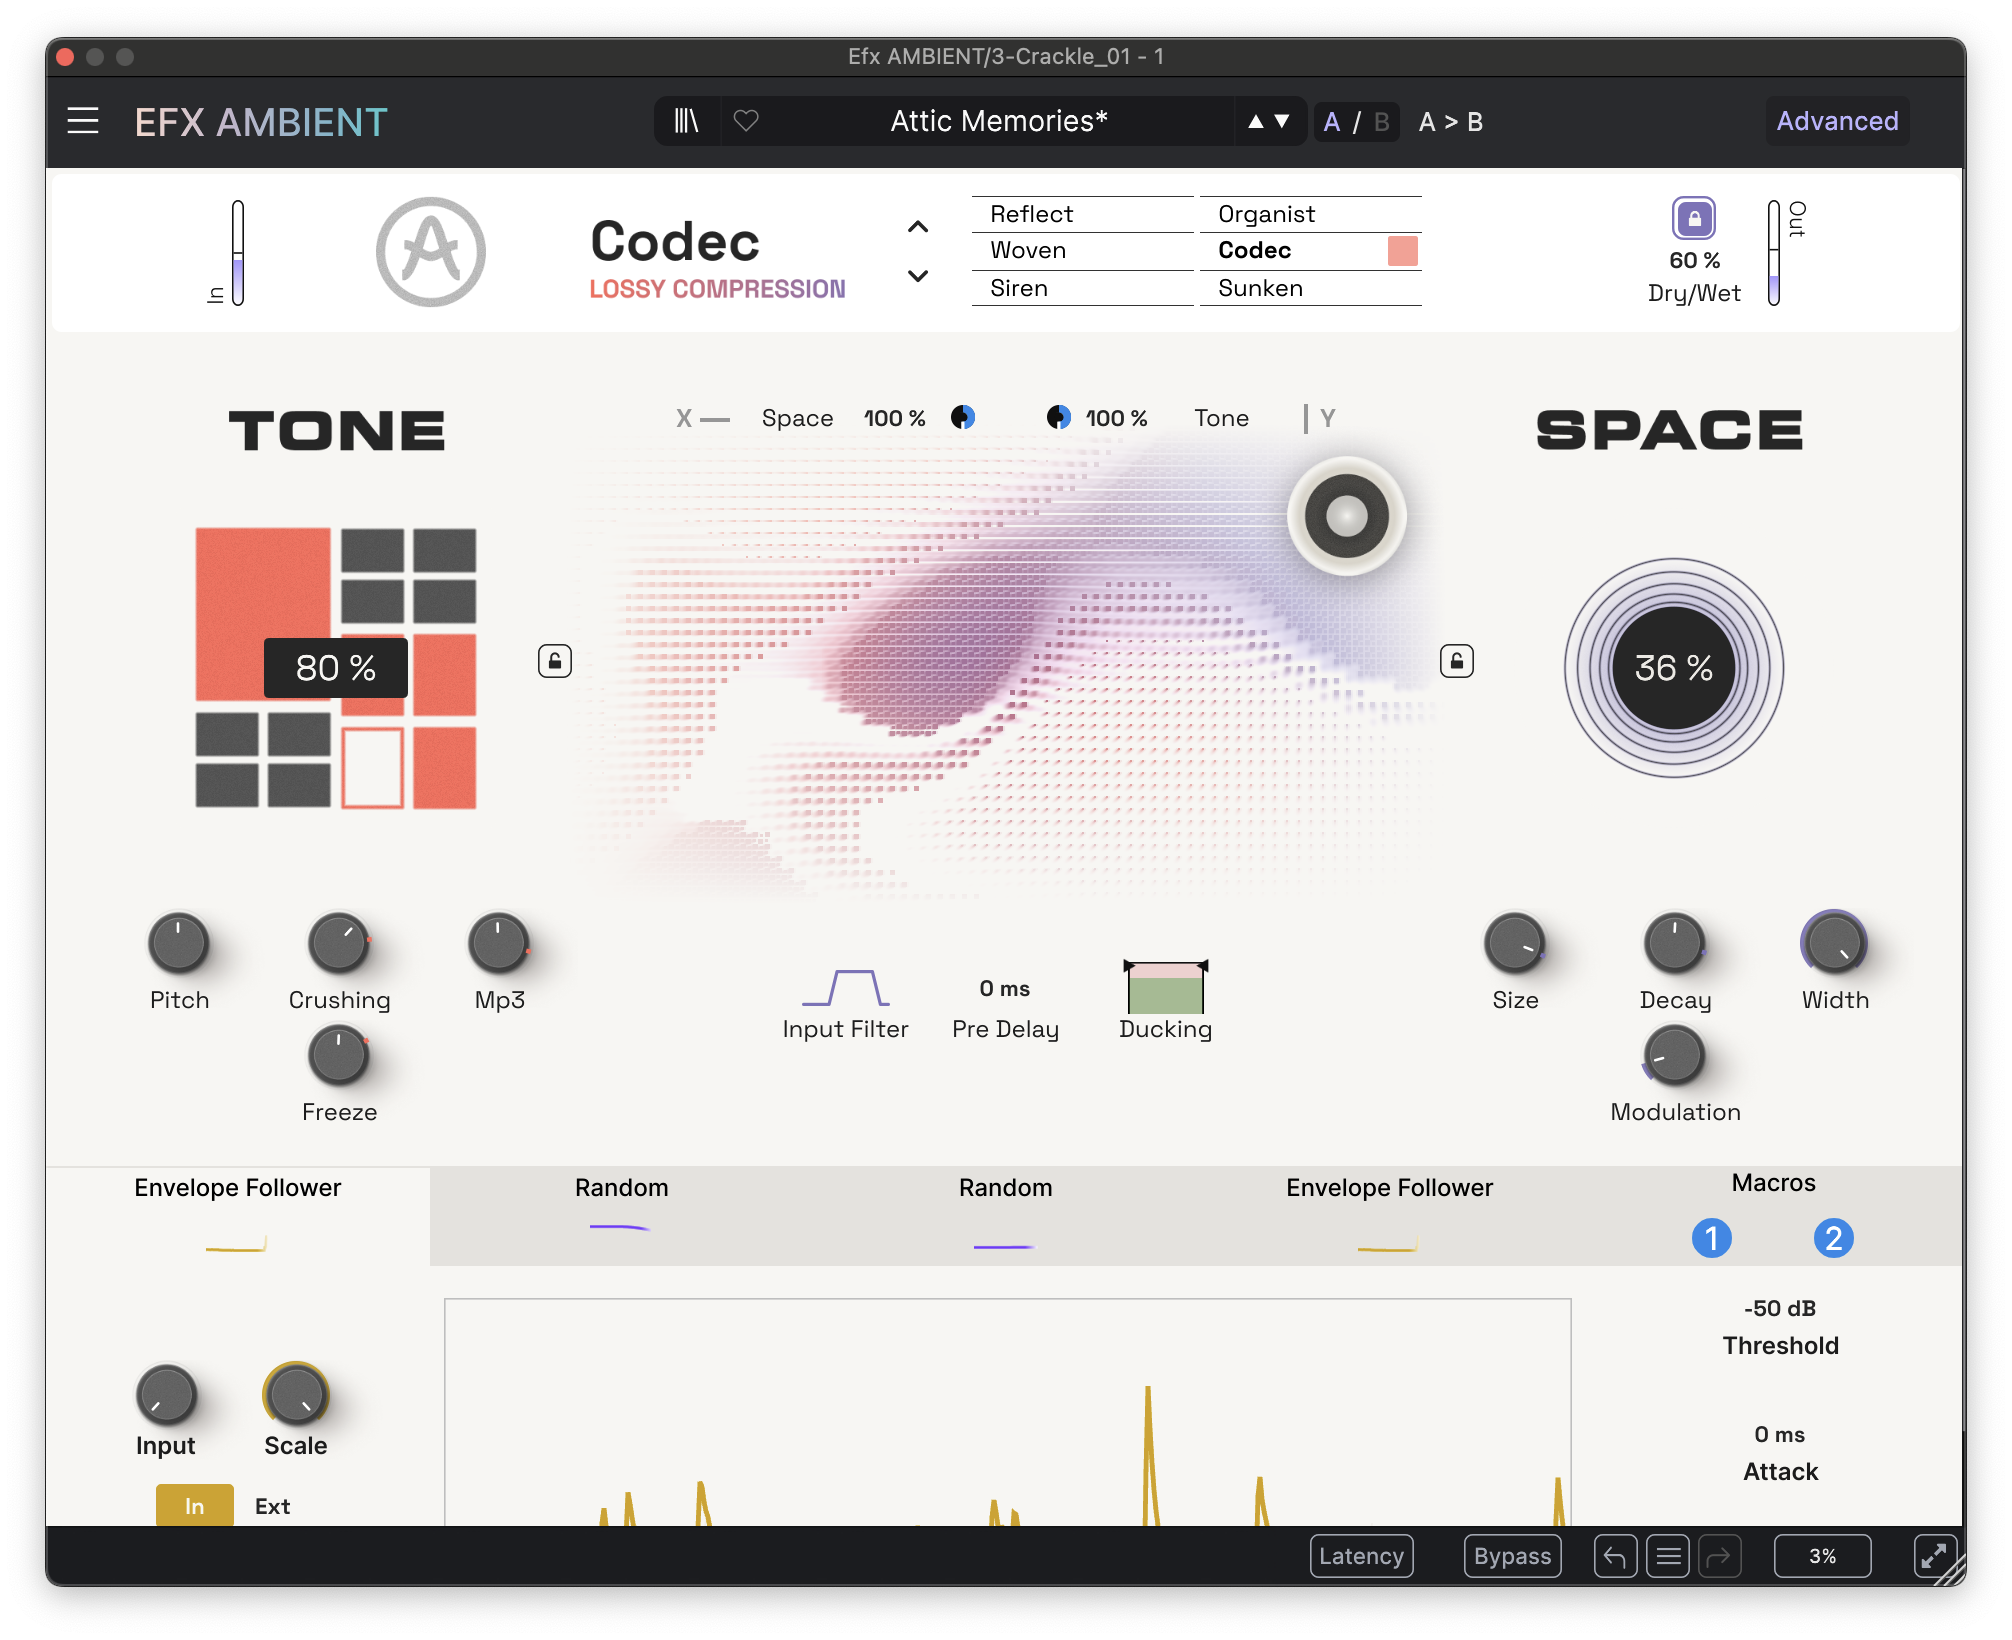This screenshot has height=1640, width=2012.
Task: Click the down chevron to load next effect
Action: coord(916,277)
